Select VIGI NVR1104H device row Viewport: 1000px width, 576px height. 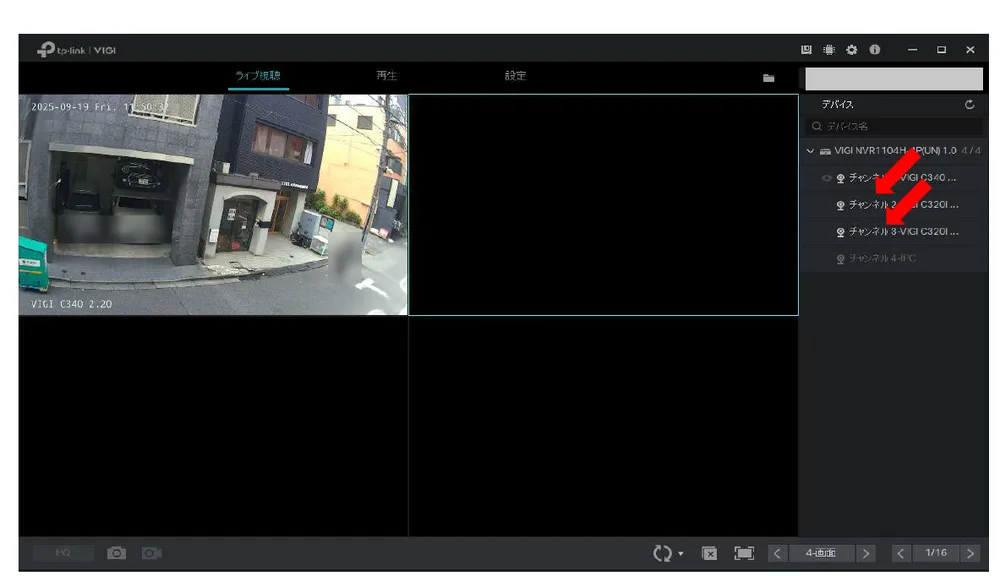coord(893,151)
